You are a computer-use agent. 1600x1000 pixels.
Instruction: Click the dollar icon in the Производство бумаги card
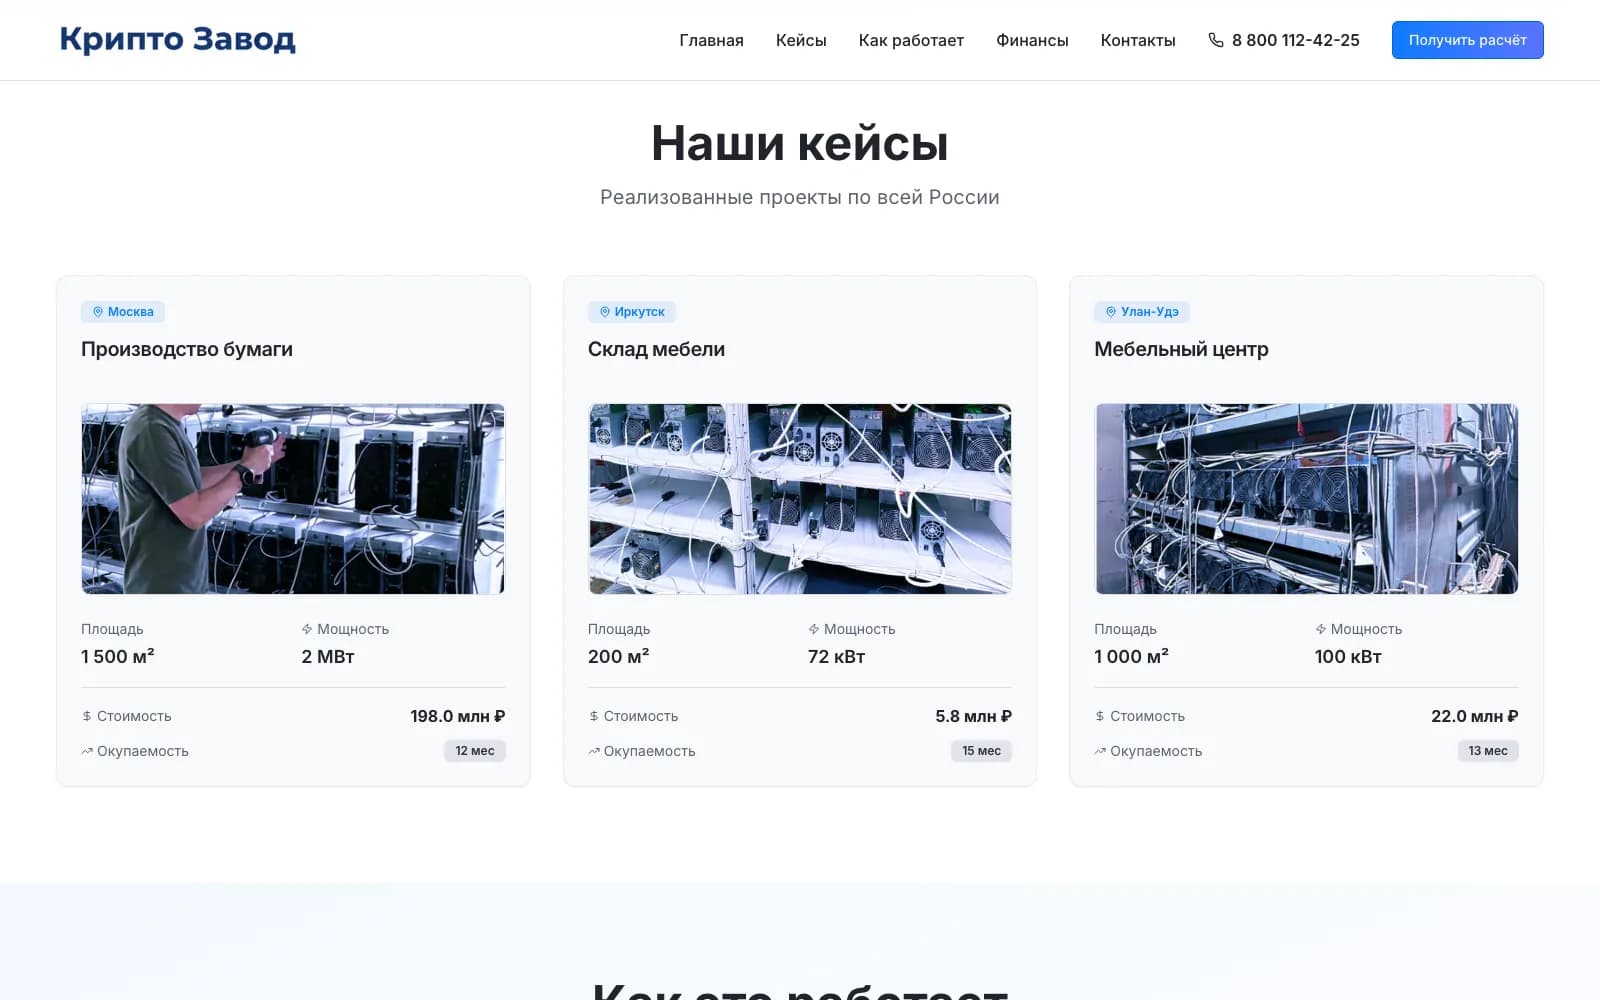[x=87, y=716]
